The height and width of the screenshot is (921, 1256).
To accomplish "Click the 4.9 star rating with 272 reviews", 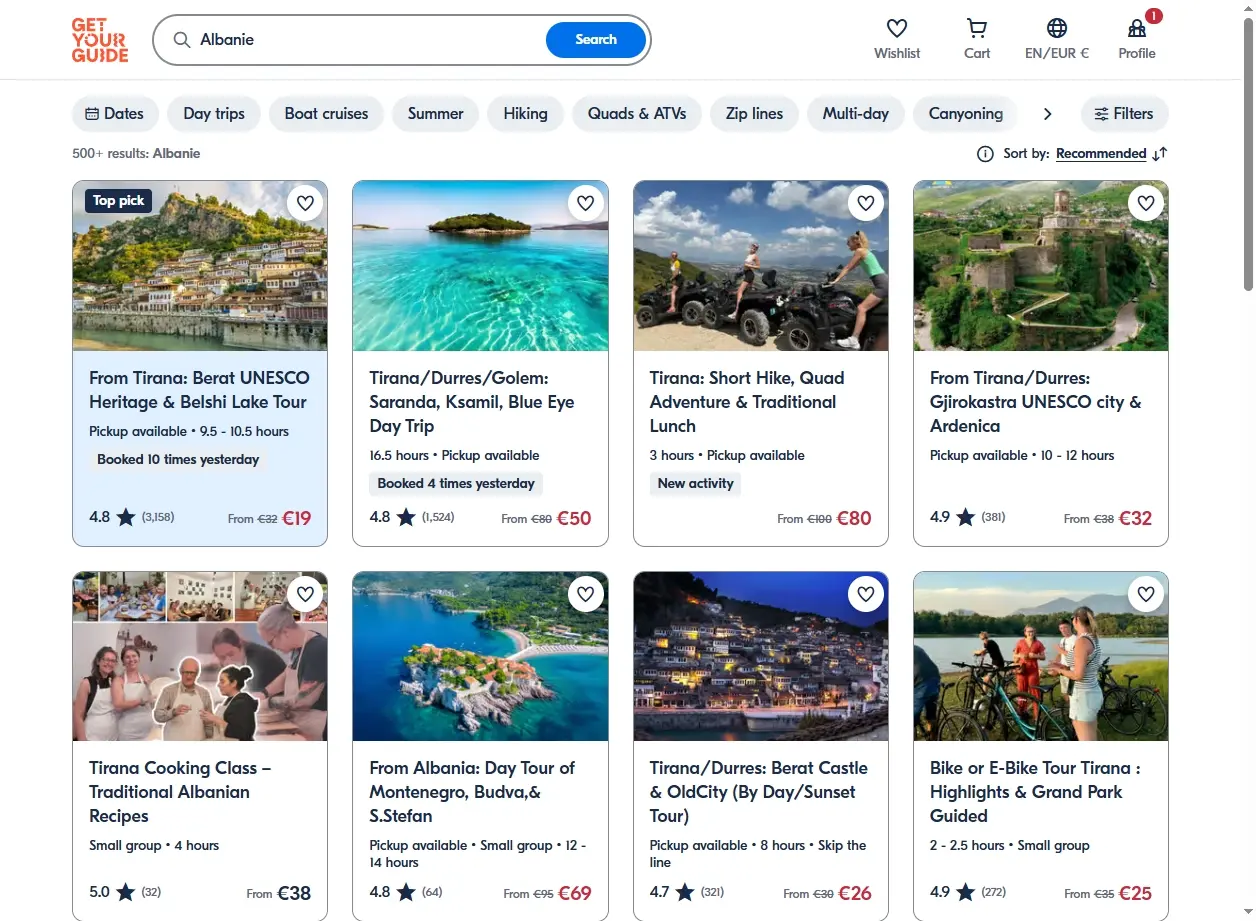I will click(x=968, y=892).
